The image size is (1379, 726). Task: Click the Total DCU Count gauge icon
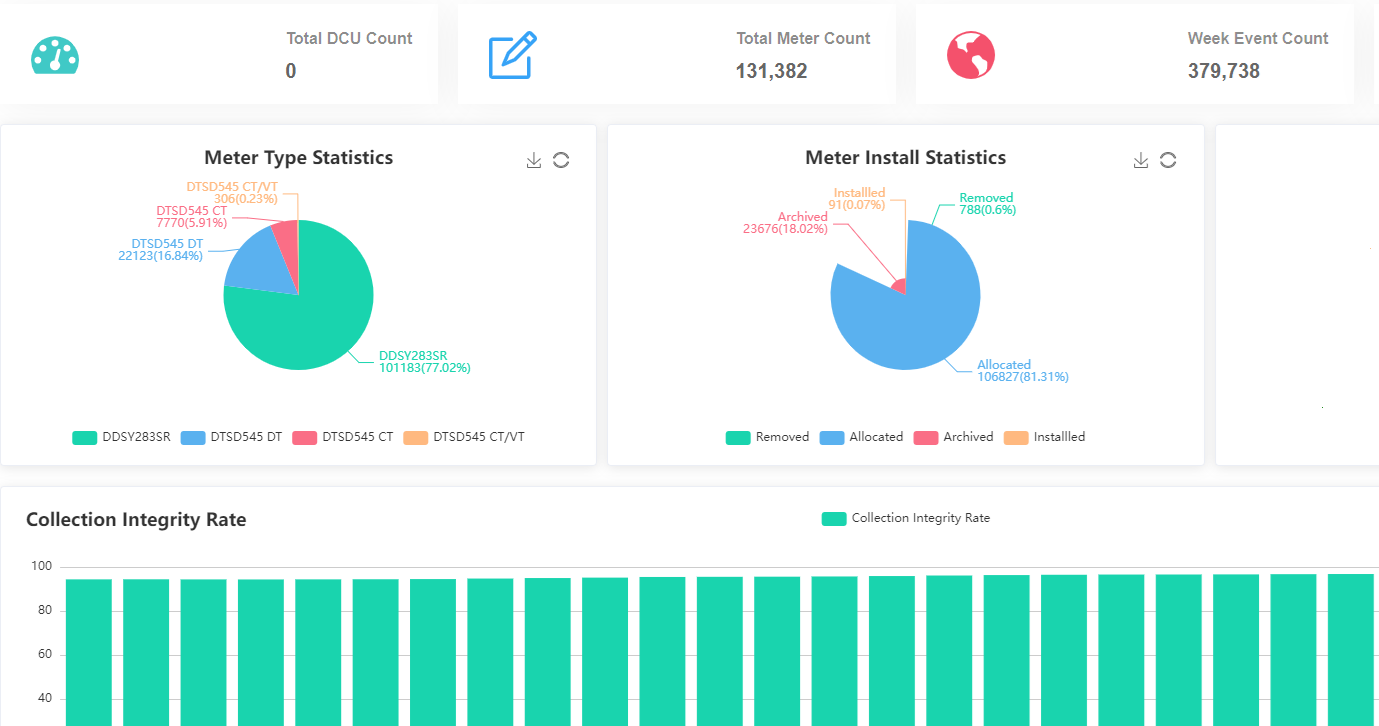(55, 56)
